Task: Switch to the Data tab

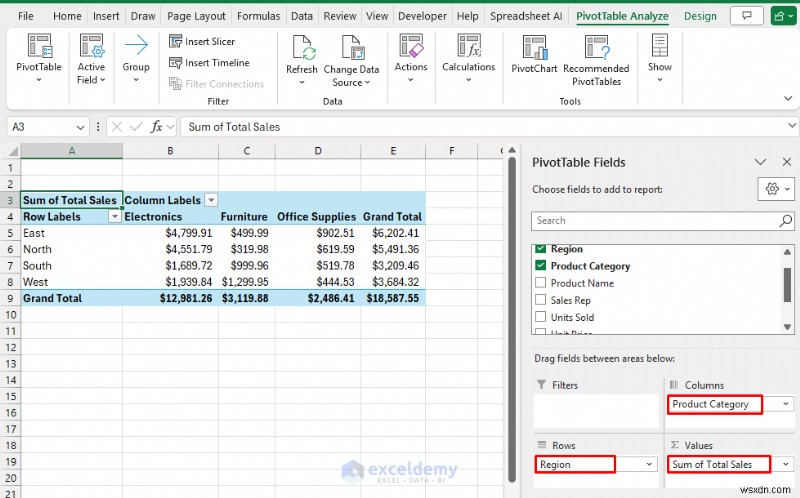Action: pos(302,16)
